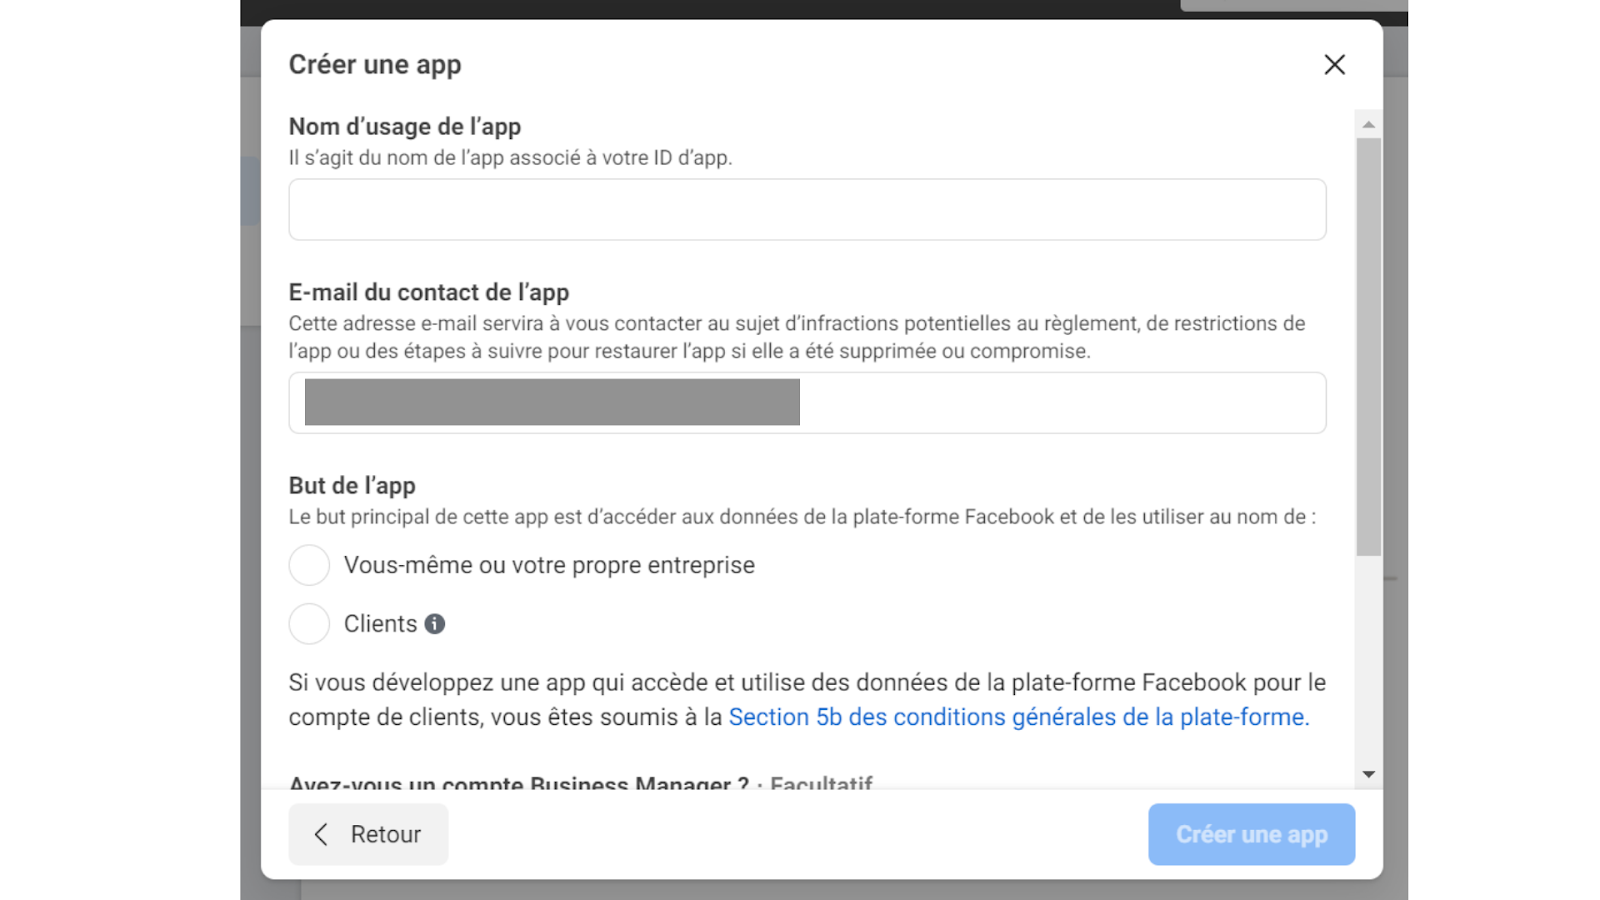The image size is (1600, 900).
Task: Click the info icon next to Clients
Action: click(434, 624)
